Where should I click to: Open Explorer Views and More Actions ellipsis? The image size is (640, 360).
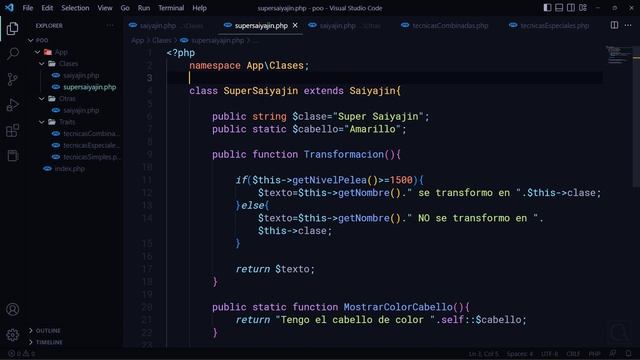[x=110, y=25]
